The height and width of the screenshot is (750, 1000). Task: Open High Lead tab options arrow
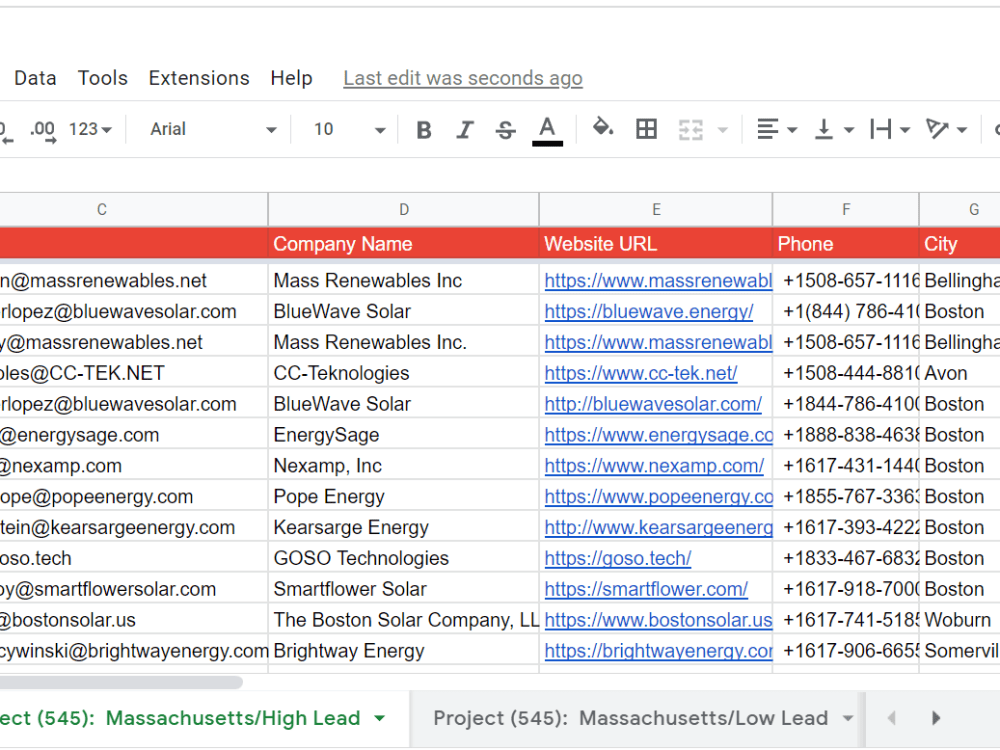380,718
